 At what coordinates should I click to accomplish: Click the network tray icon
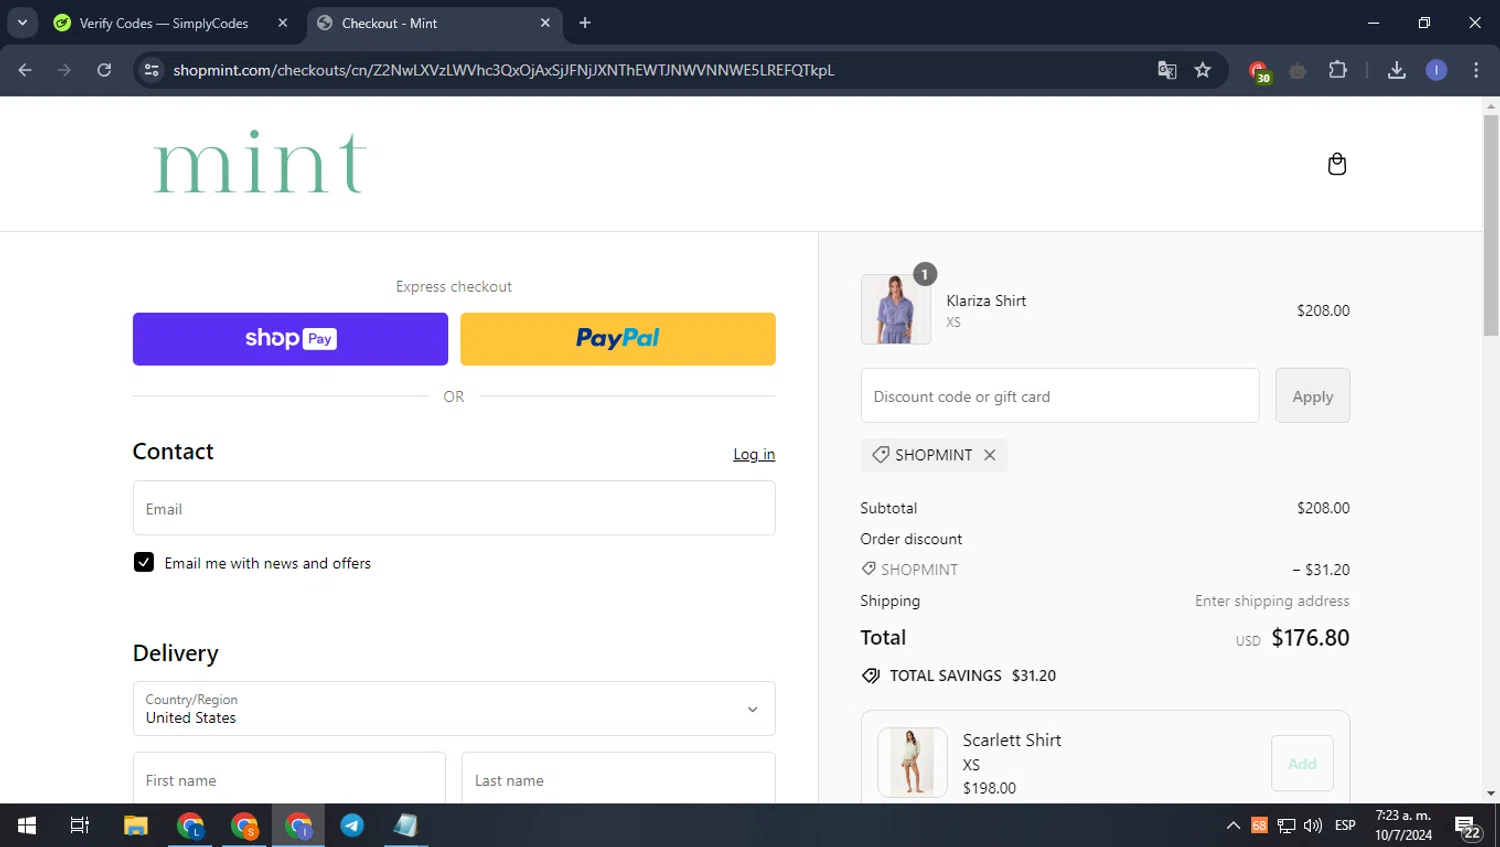1287,825
